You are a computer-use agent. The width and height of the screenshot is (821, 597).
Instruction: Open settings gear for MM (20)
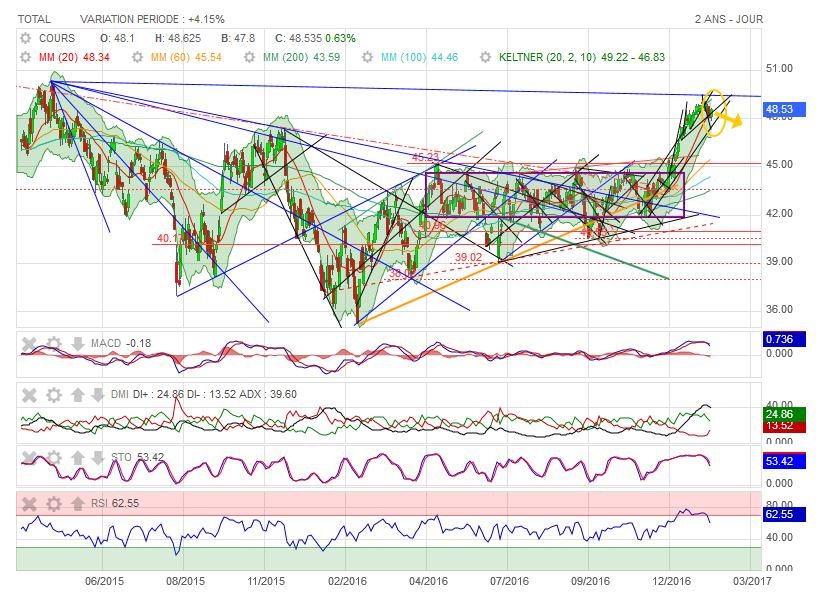point(25,57)
